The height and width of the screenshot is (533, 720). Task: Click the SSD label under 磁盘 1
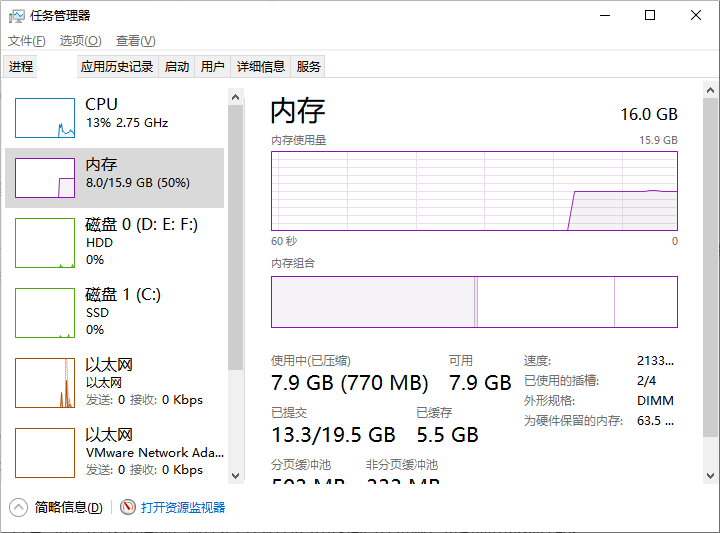97,313
